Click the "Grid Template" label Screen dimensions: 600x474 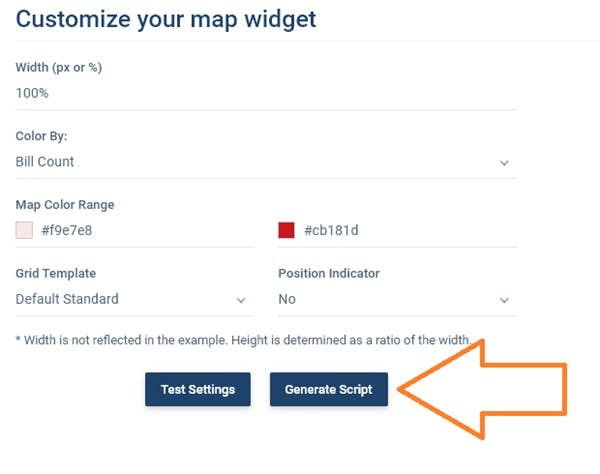coord(56,273)
